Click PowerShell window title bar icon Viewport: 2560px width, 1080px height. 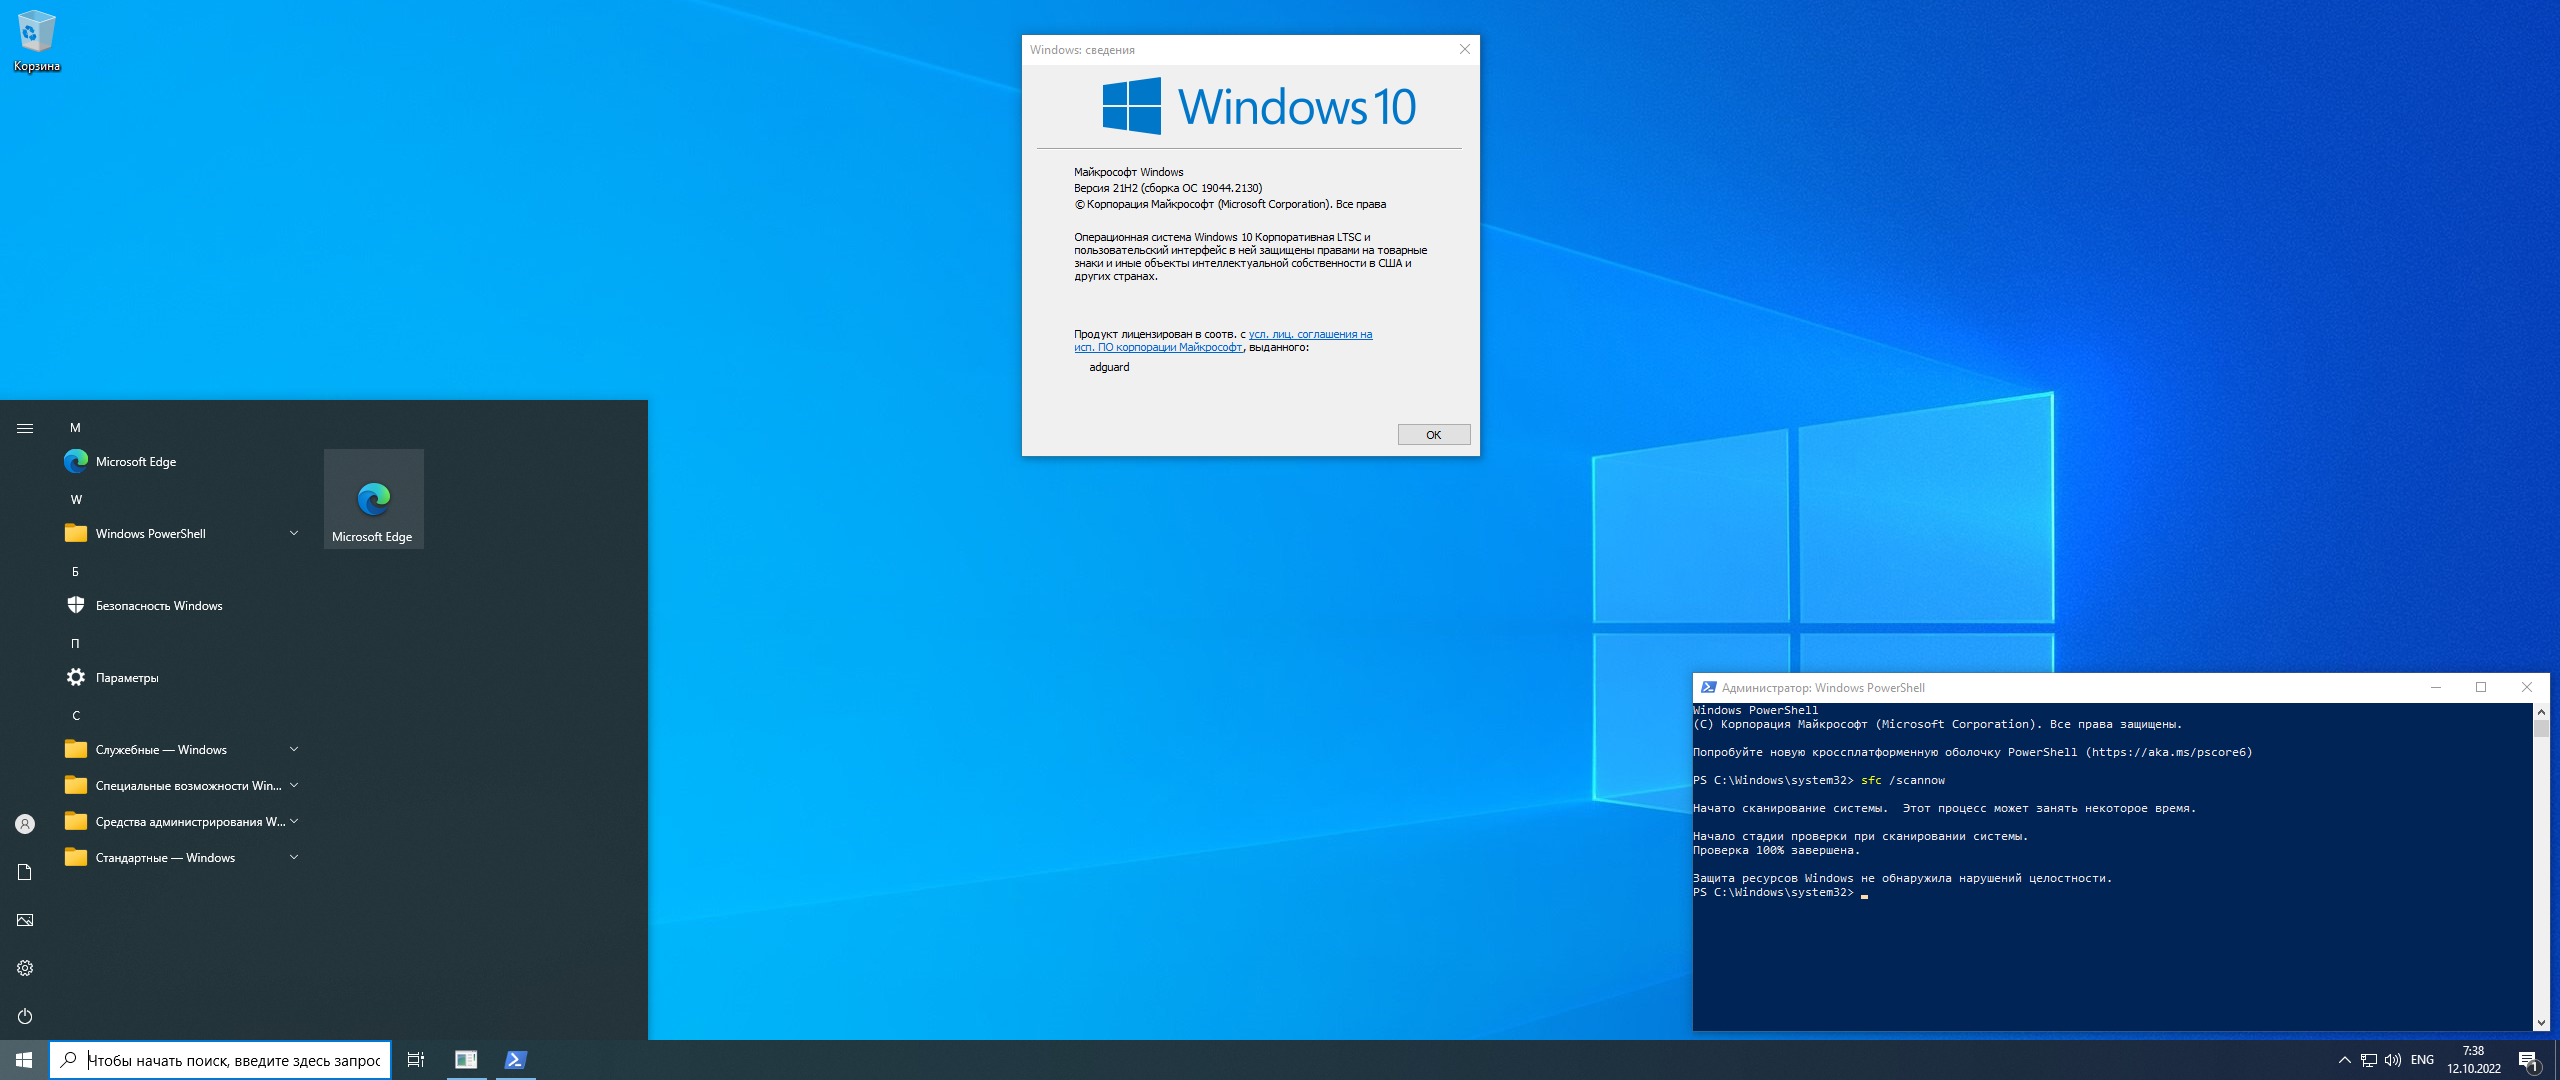click(x=1708, y=687)
